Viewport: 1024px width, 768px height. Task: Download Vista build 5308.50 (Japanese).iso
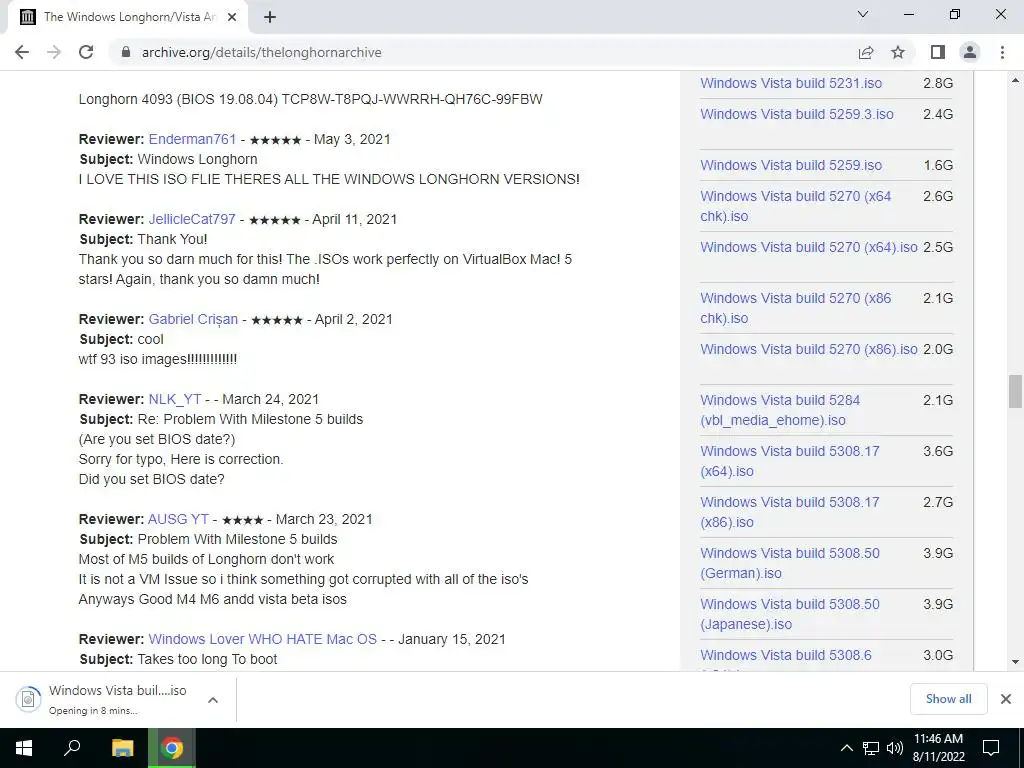coord(790,613)
